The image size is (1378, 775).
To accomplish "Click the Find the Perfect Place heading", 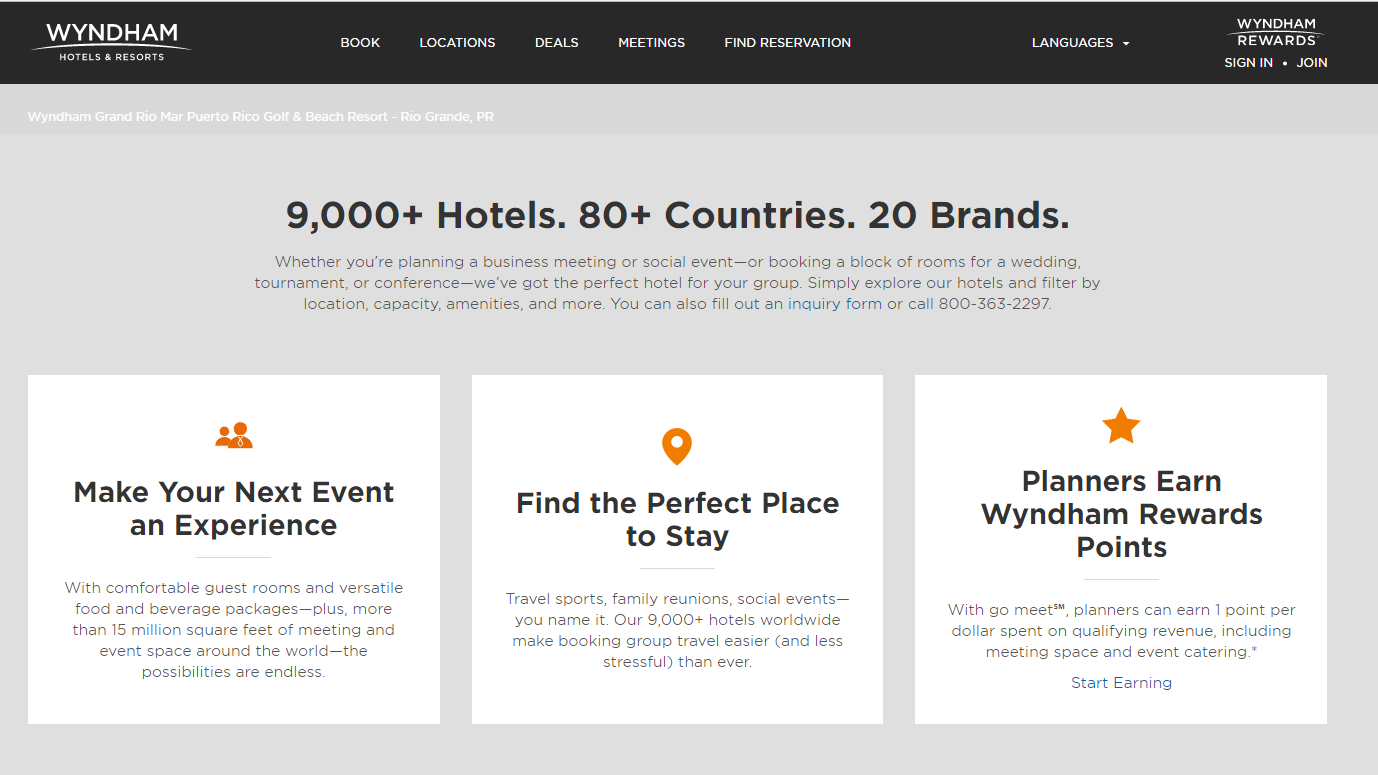I will 677,519.
